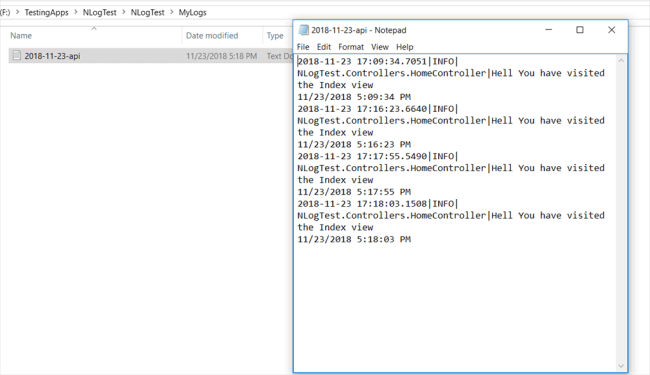Minimize the Notepad window

pos(548,30)
